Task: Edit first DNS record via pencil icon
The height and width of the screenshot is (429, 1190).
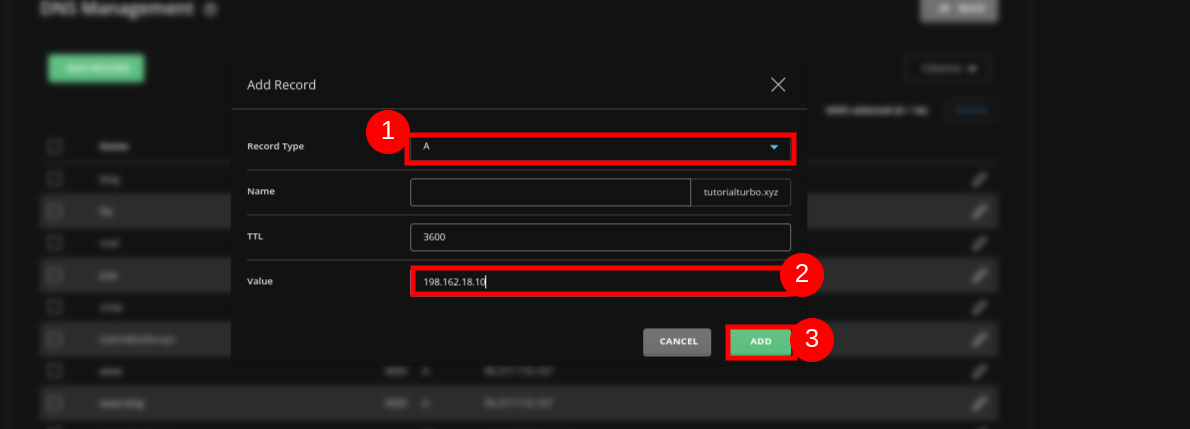Action: [979, 180]
